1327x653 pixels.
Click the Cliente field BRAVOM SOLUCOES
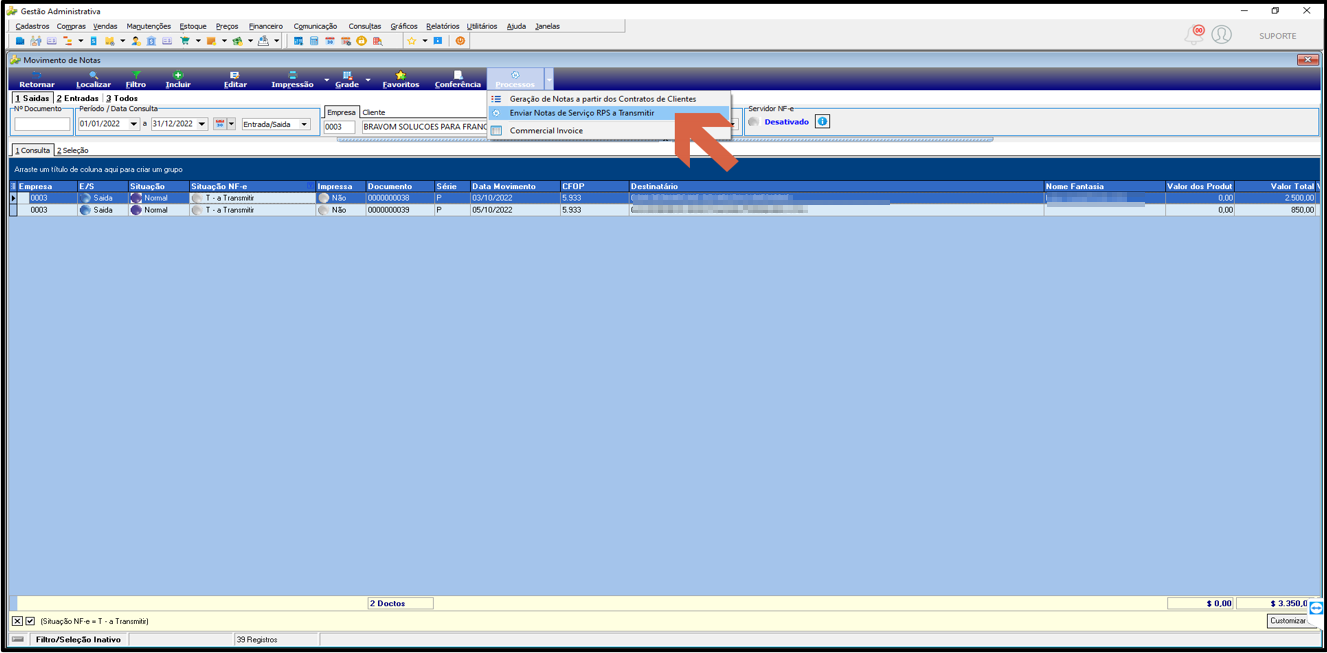pyautogui.click(x=424, y=127)
